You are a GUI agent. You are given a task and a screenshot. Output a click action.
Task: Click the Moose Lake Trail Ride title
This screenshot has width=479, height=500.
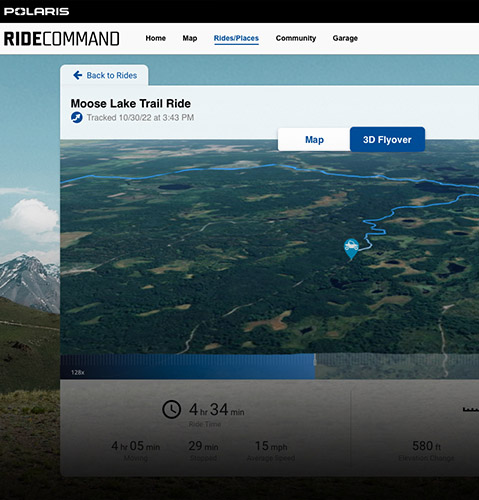pyautogui.click(x=131, y=103)
